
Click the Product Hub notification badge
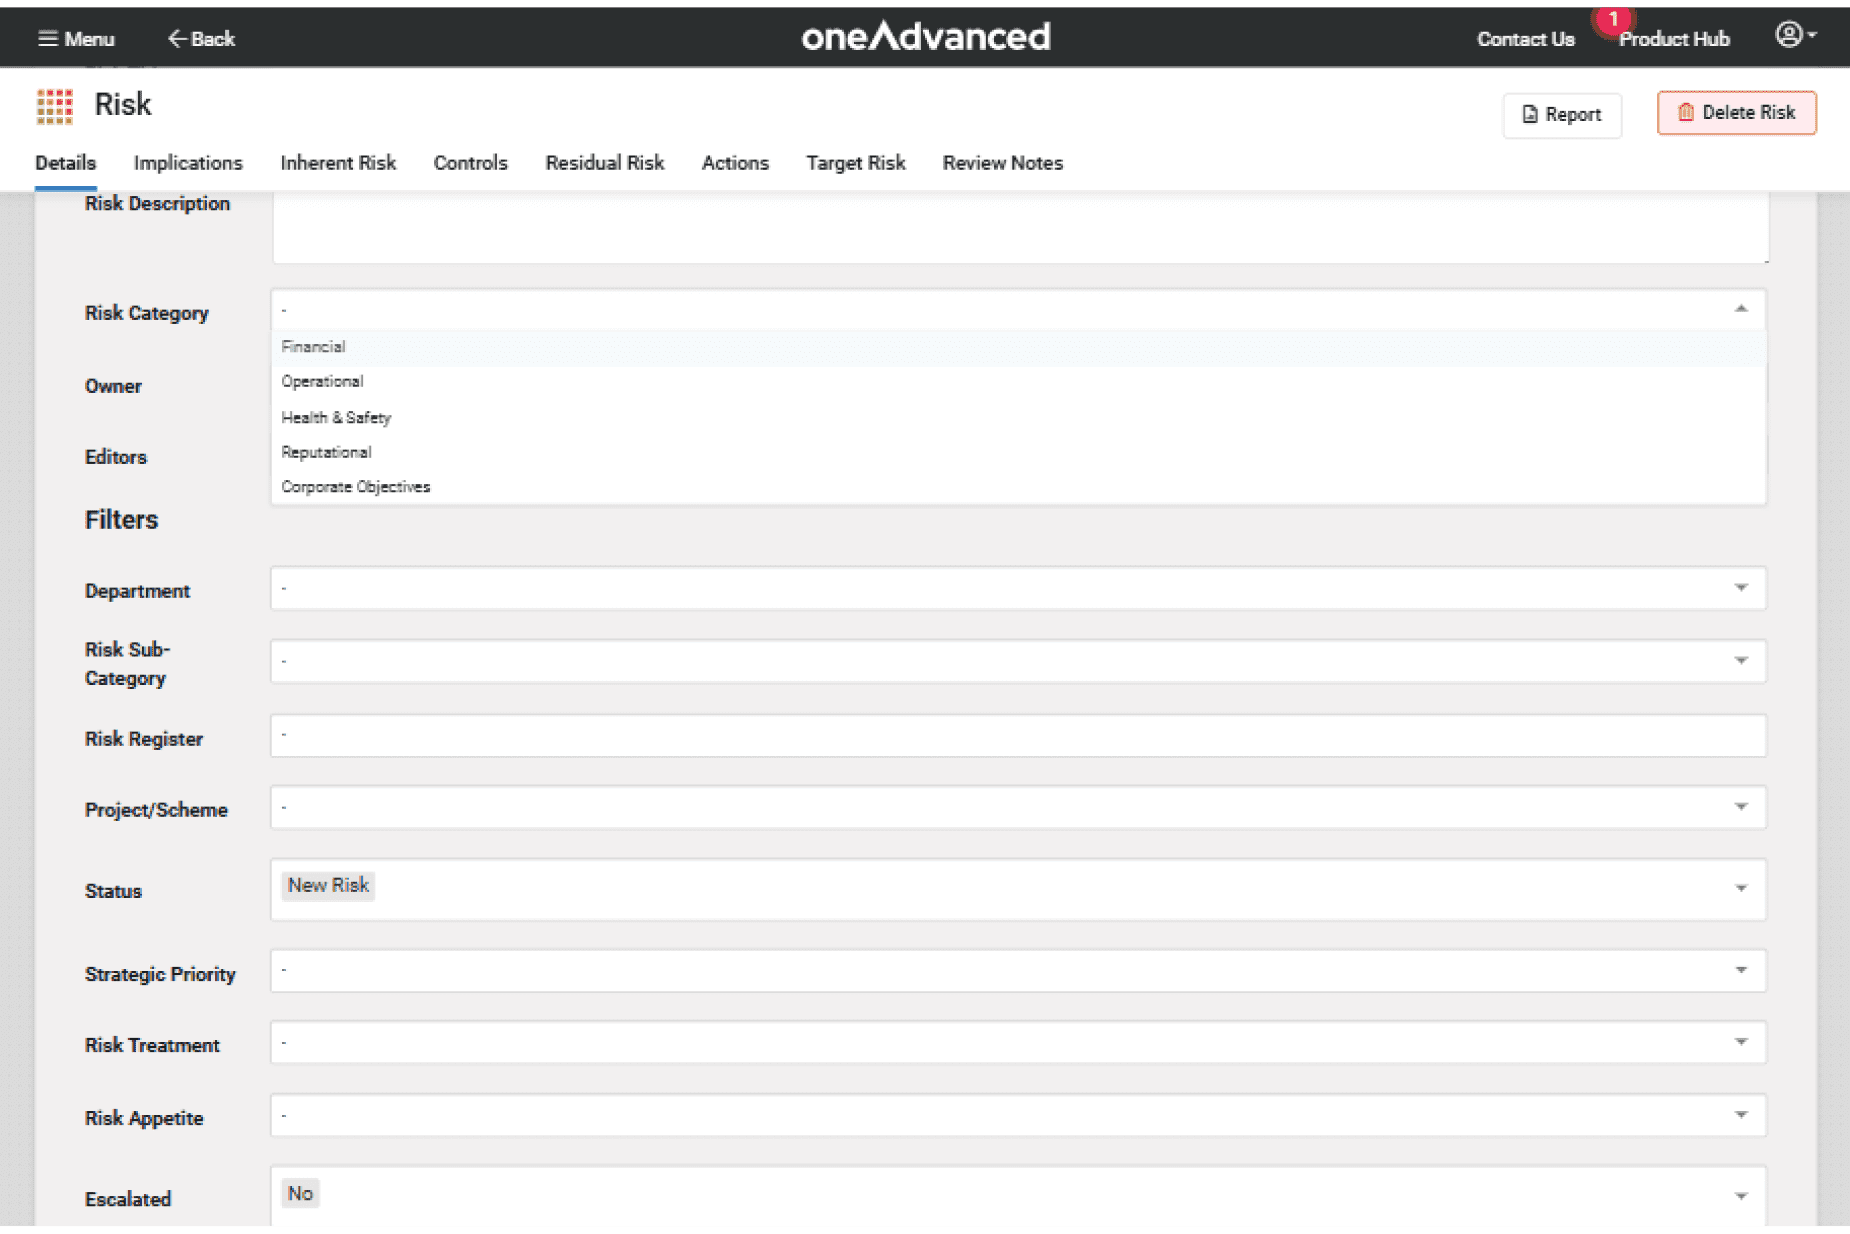[x=1612, y=19]
